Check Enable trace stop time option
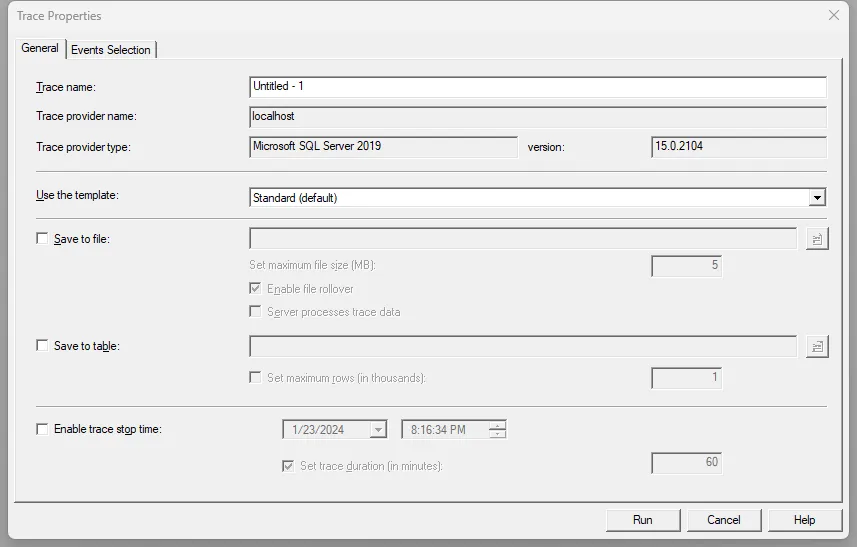Viewport: 857px width, 547px height. (x=42, y=429)
